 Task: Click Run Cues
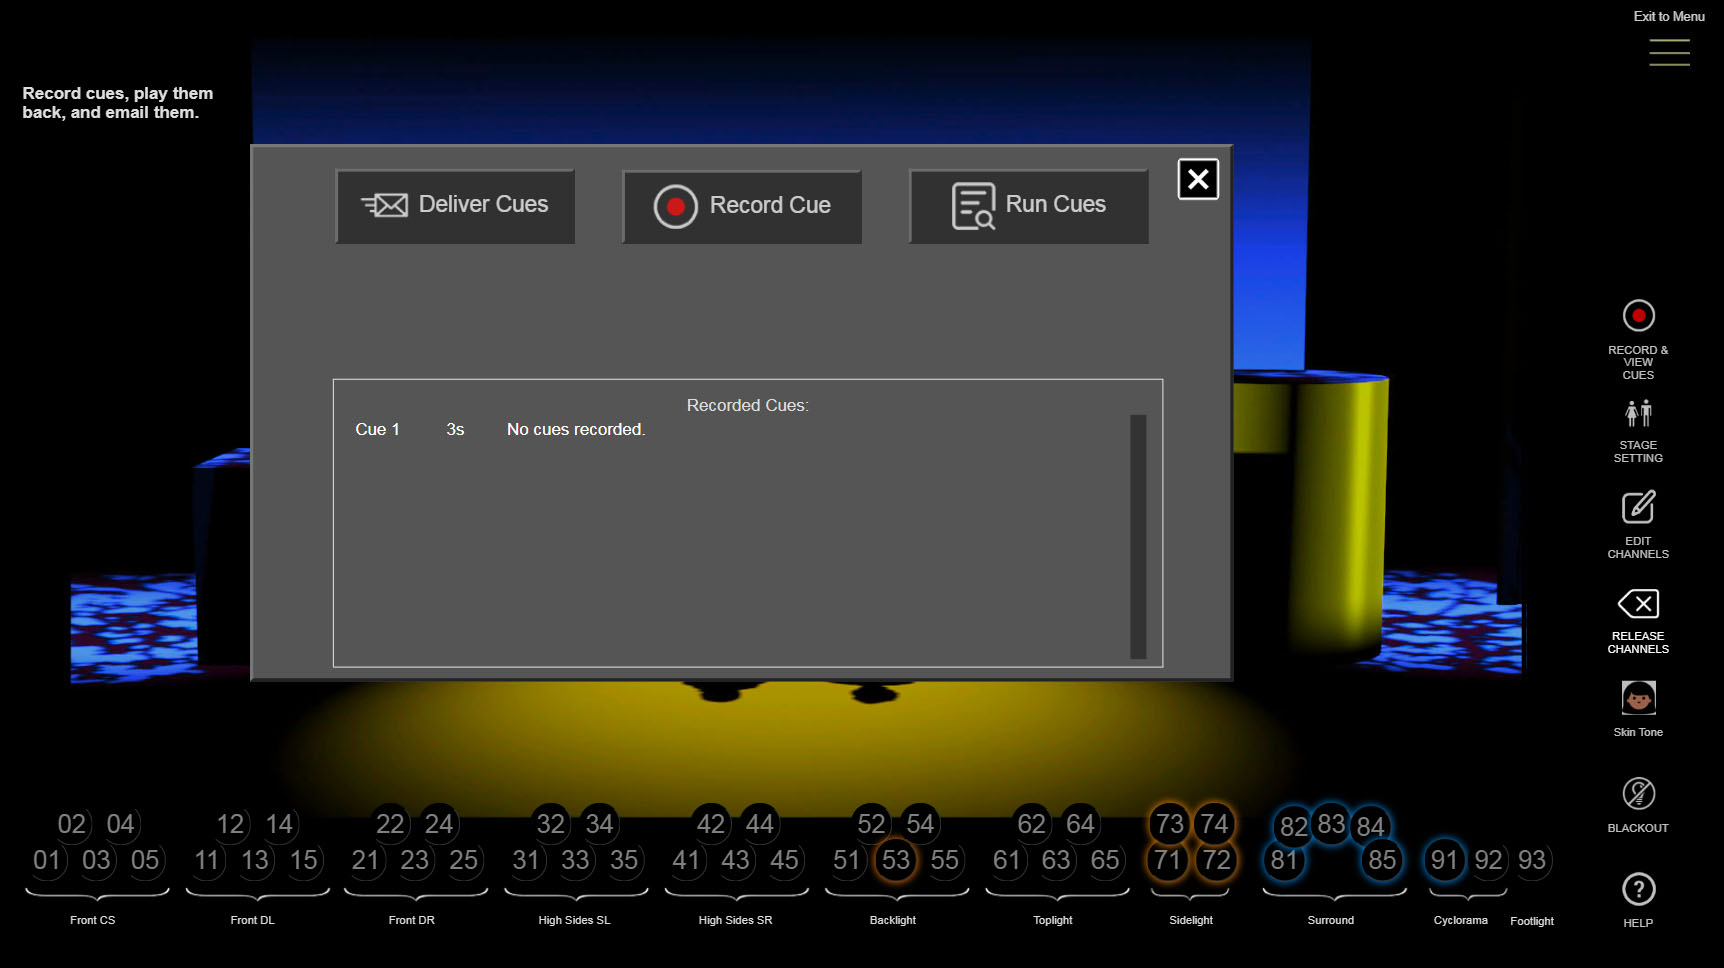point(1028,205)
